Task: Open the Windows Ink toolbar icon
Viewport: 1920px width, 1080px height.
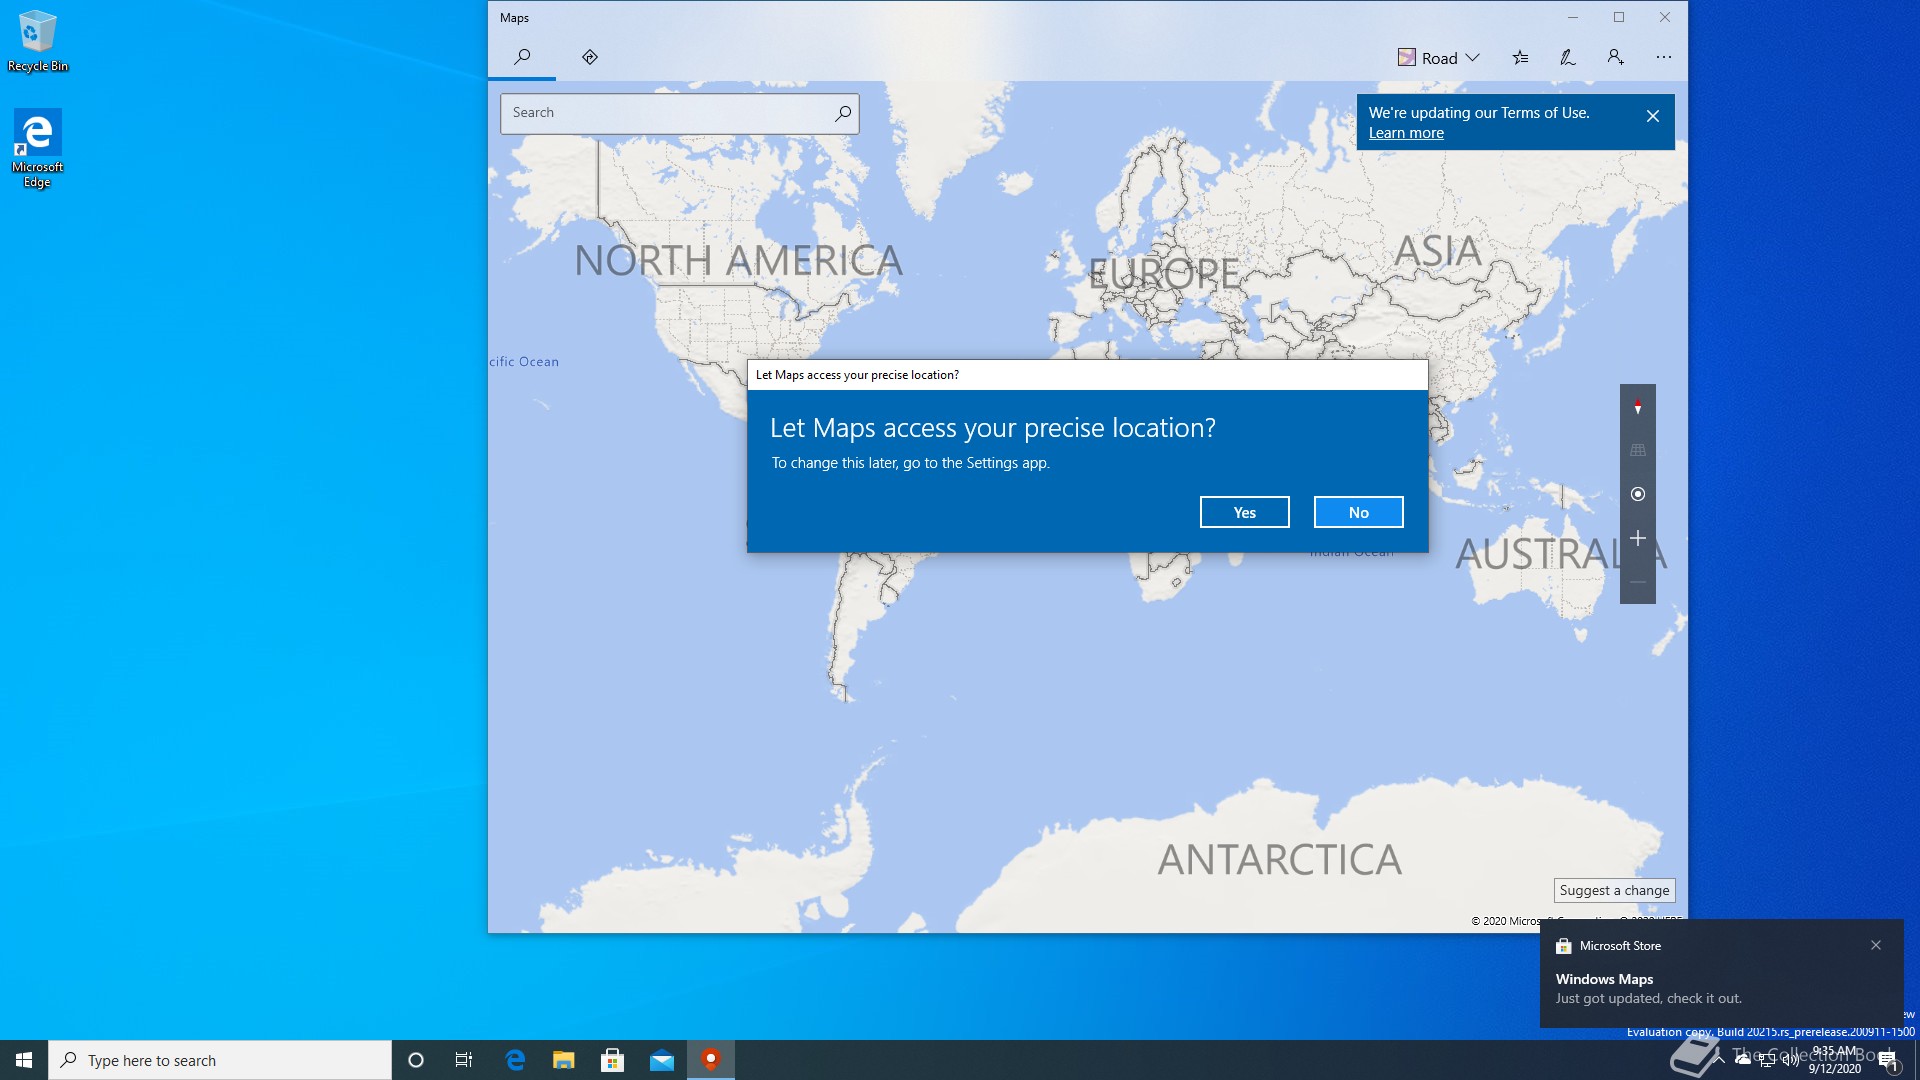Action: [1568, 58]
